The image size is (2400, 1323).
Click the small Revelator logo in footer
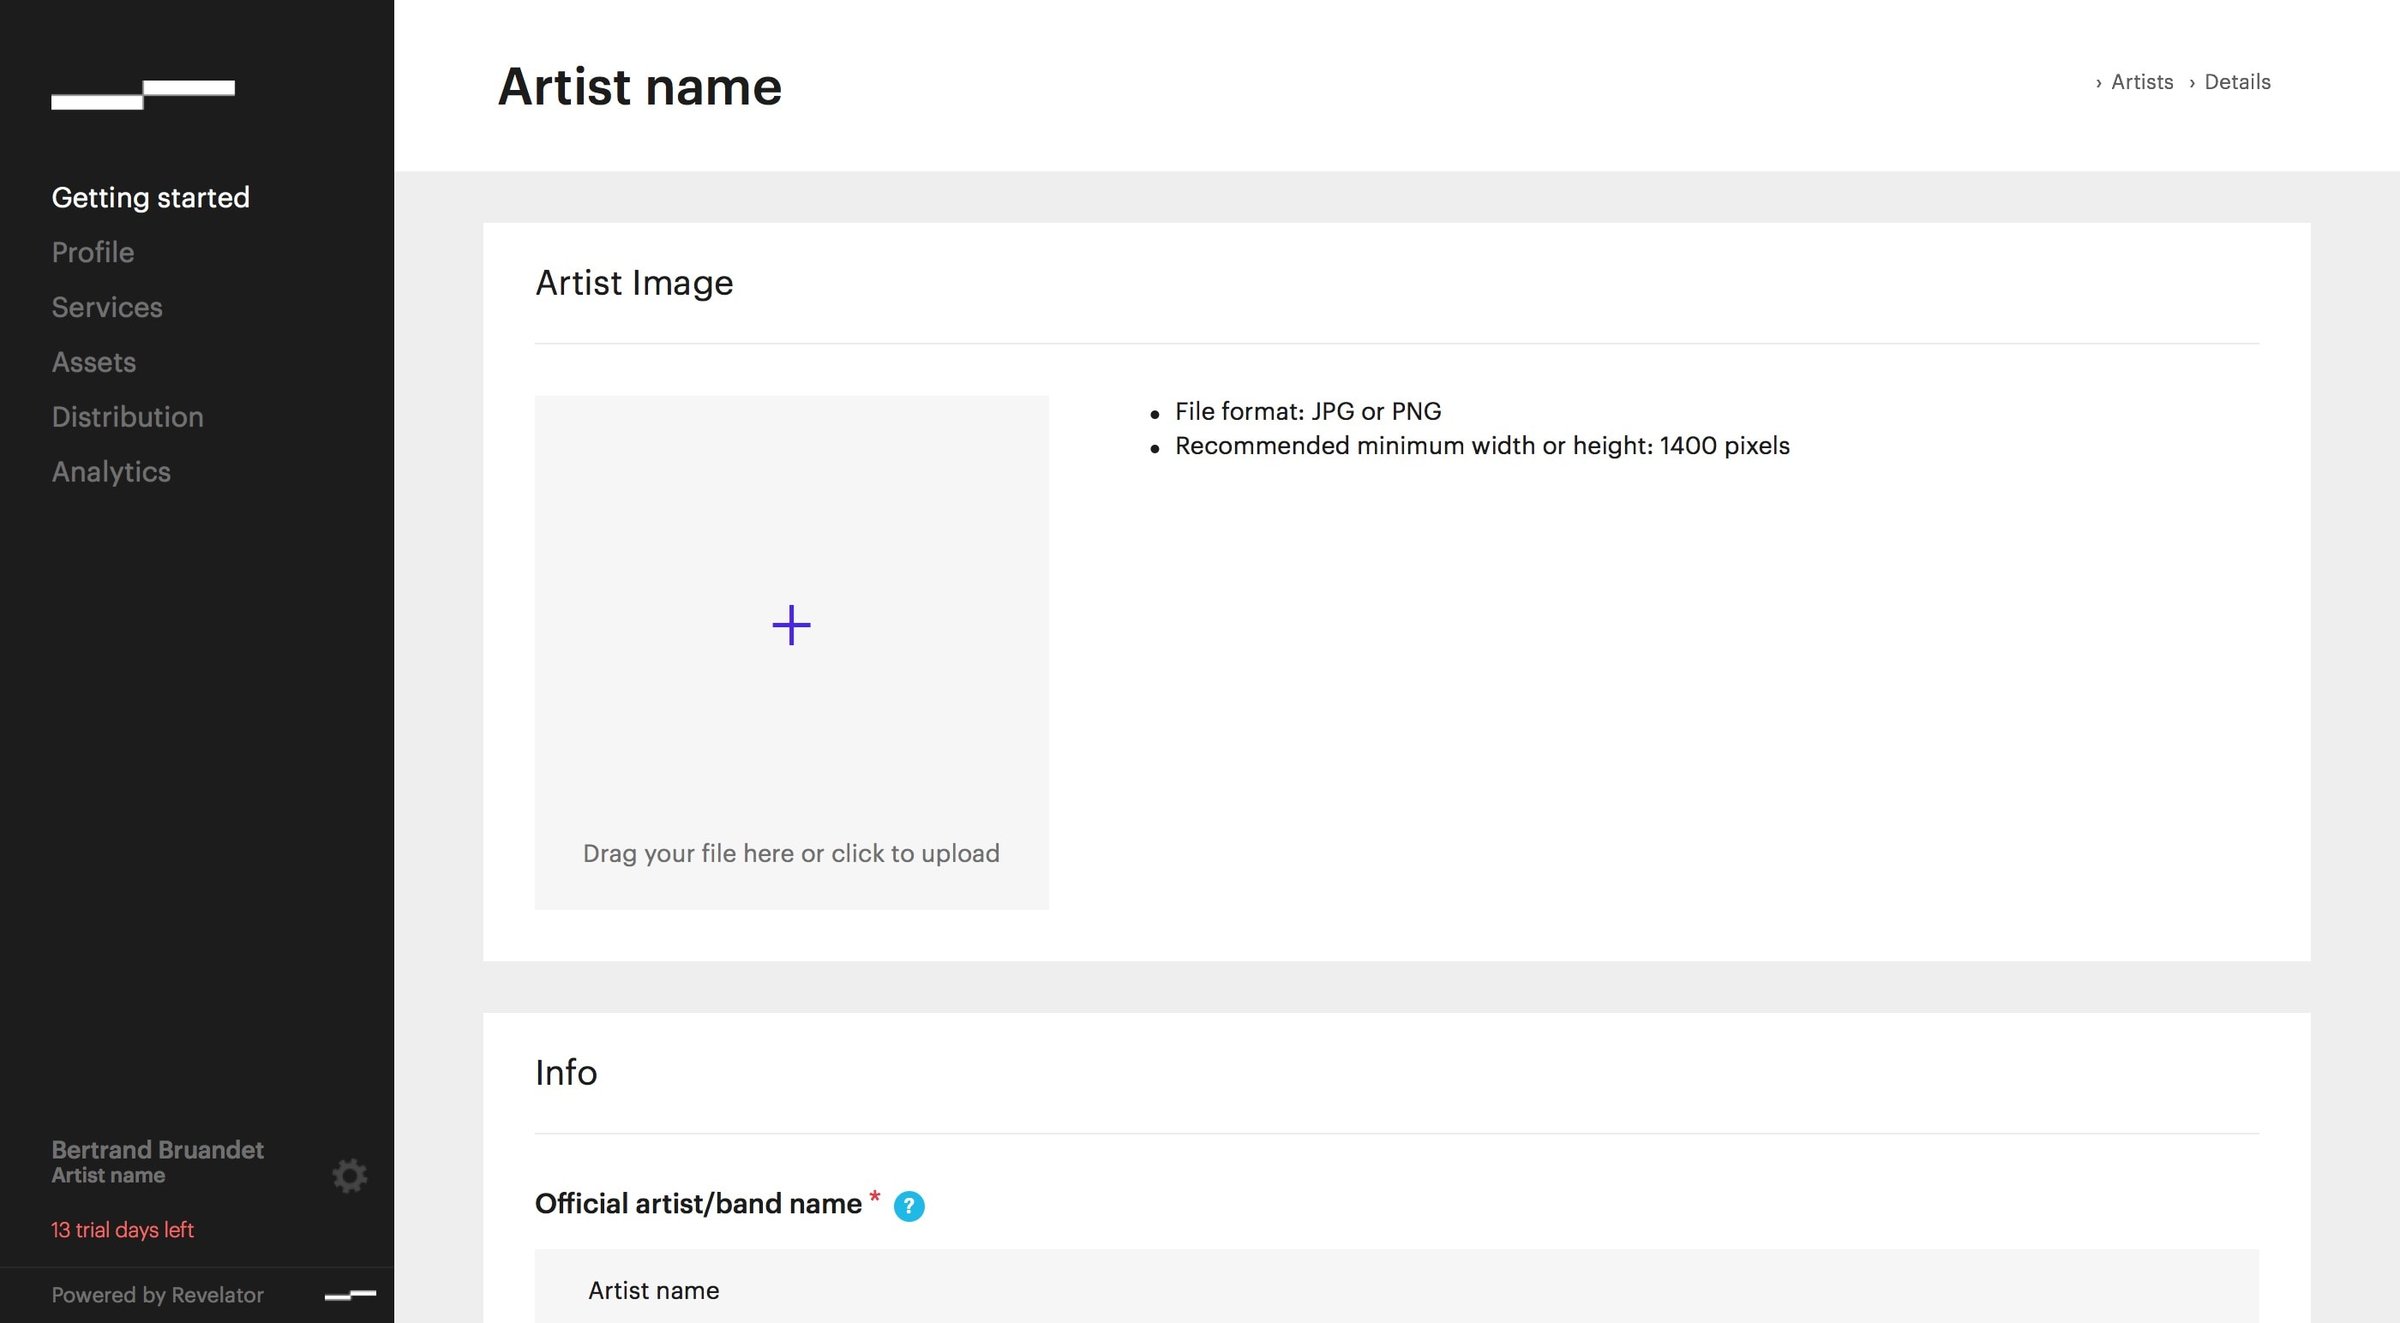(350, 1295)
